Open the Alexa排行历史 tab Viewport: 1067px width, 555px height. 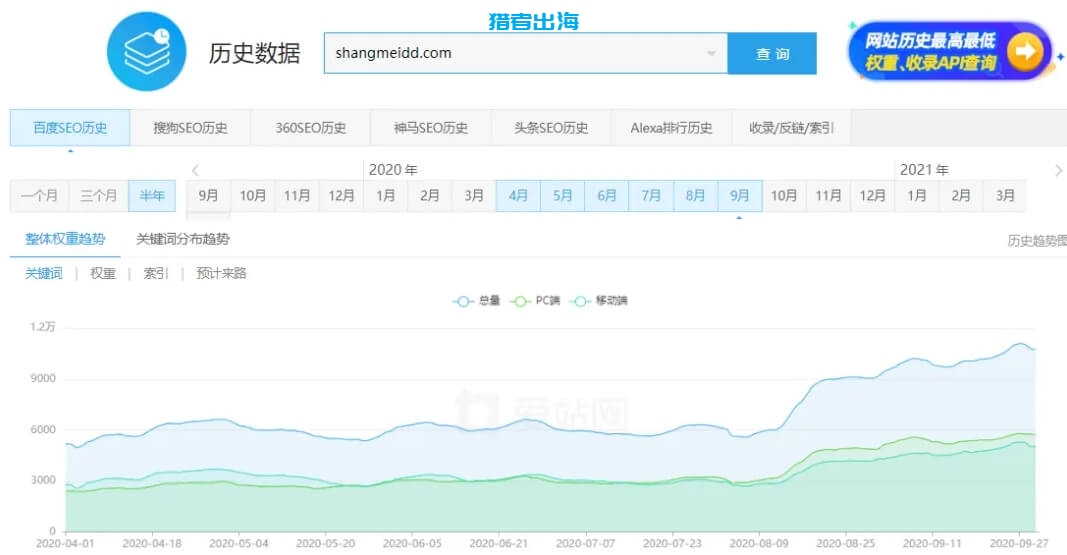[671, 127]
